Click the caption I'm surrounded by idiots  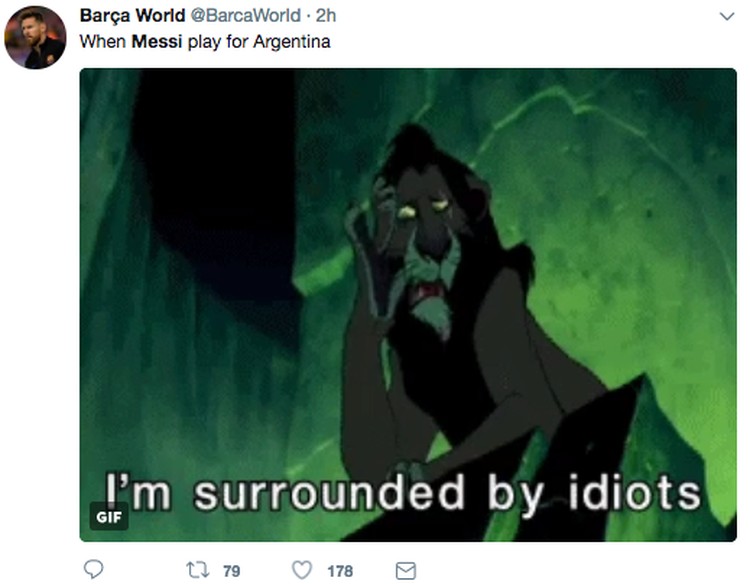click(403, 494)
